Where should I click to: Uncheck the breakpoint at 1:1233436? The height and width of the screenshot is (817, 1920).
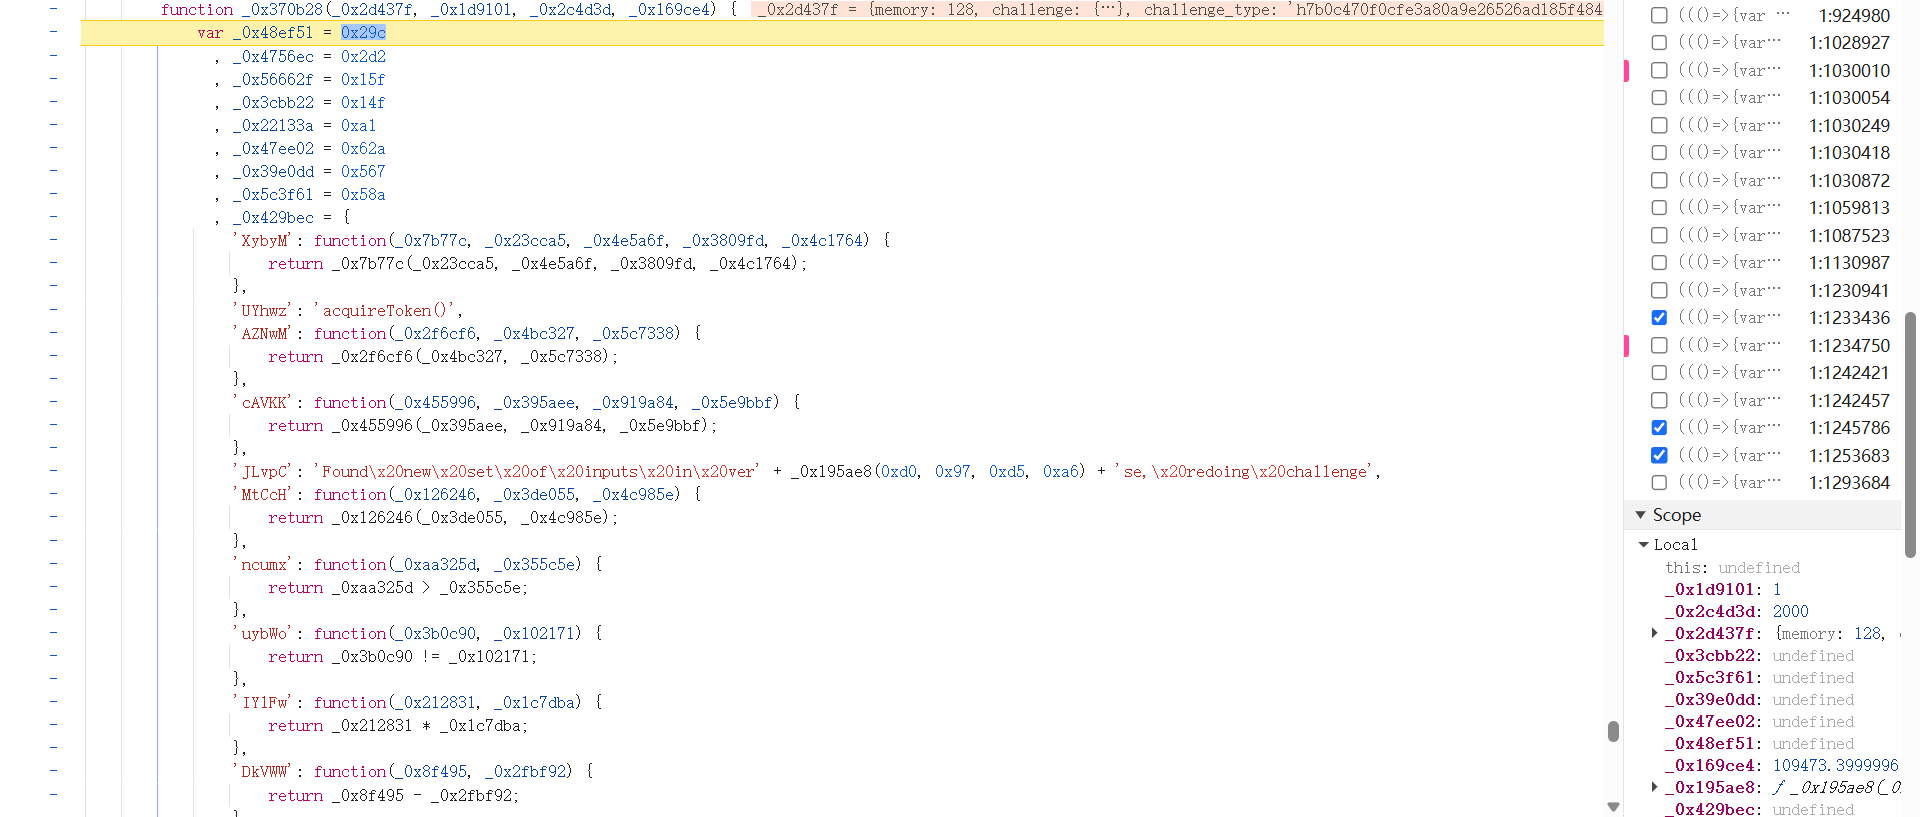tap(1659, 318)
